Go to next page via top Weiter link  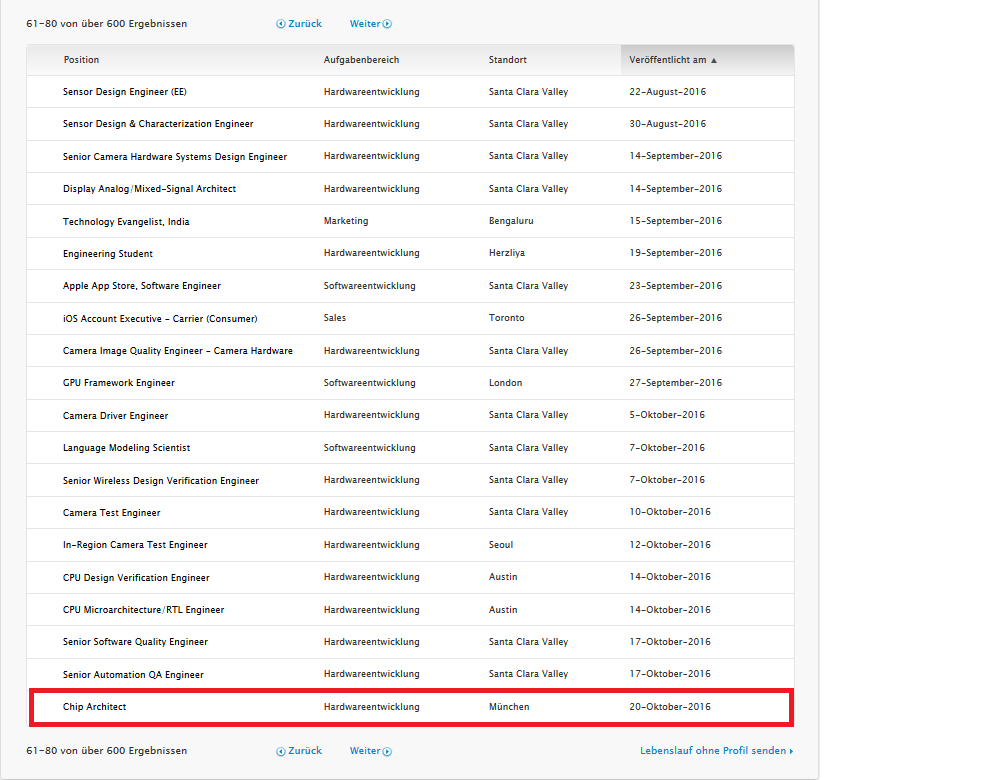[365, 24]
